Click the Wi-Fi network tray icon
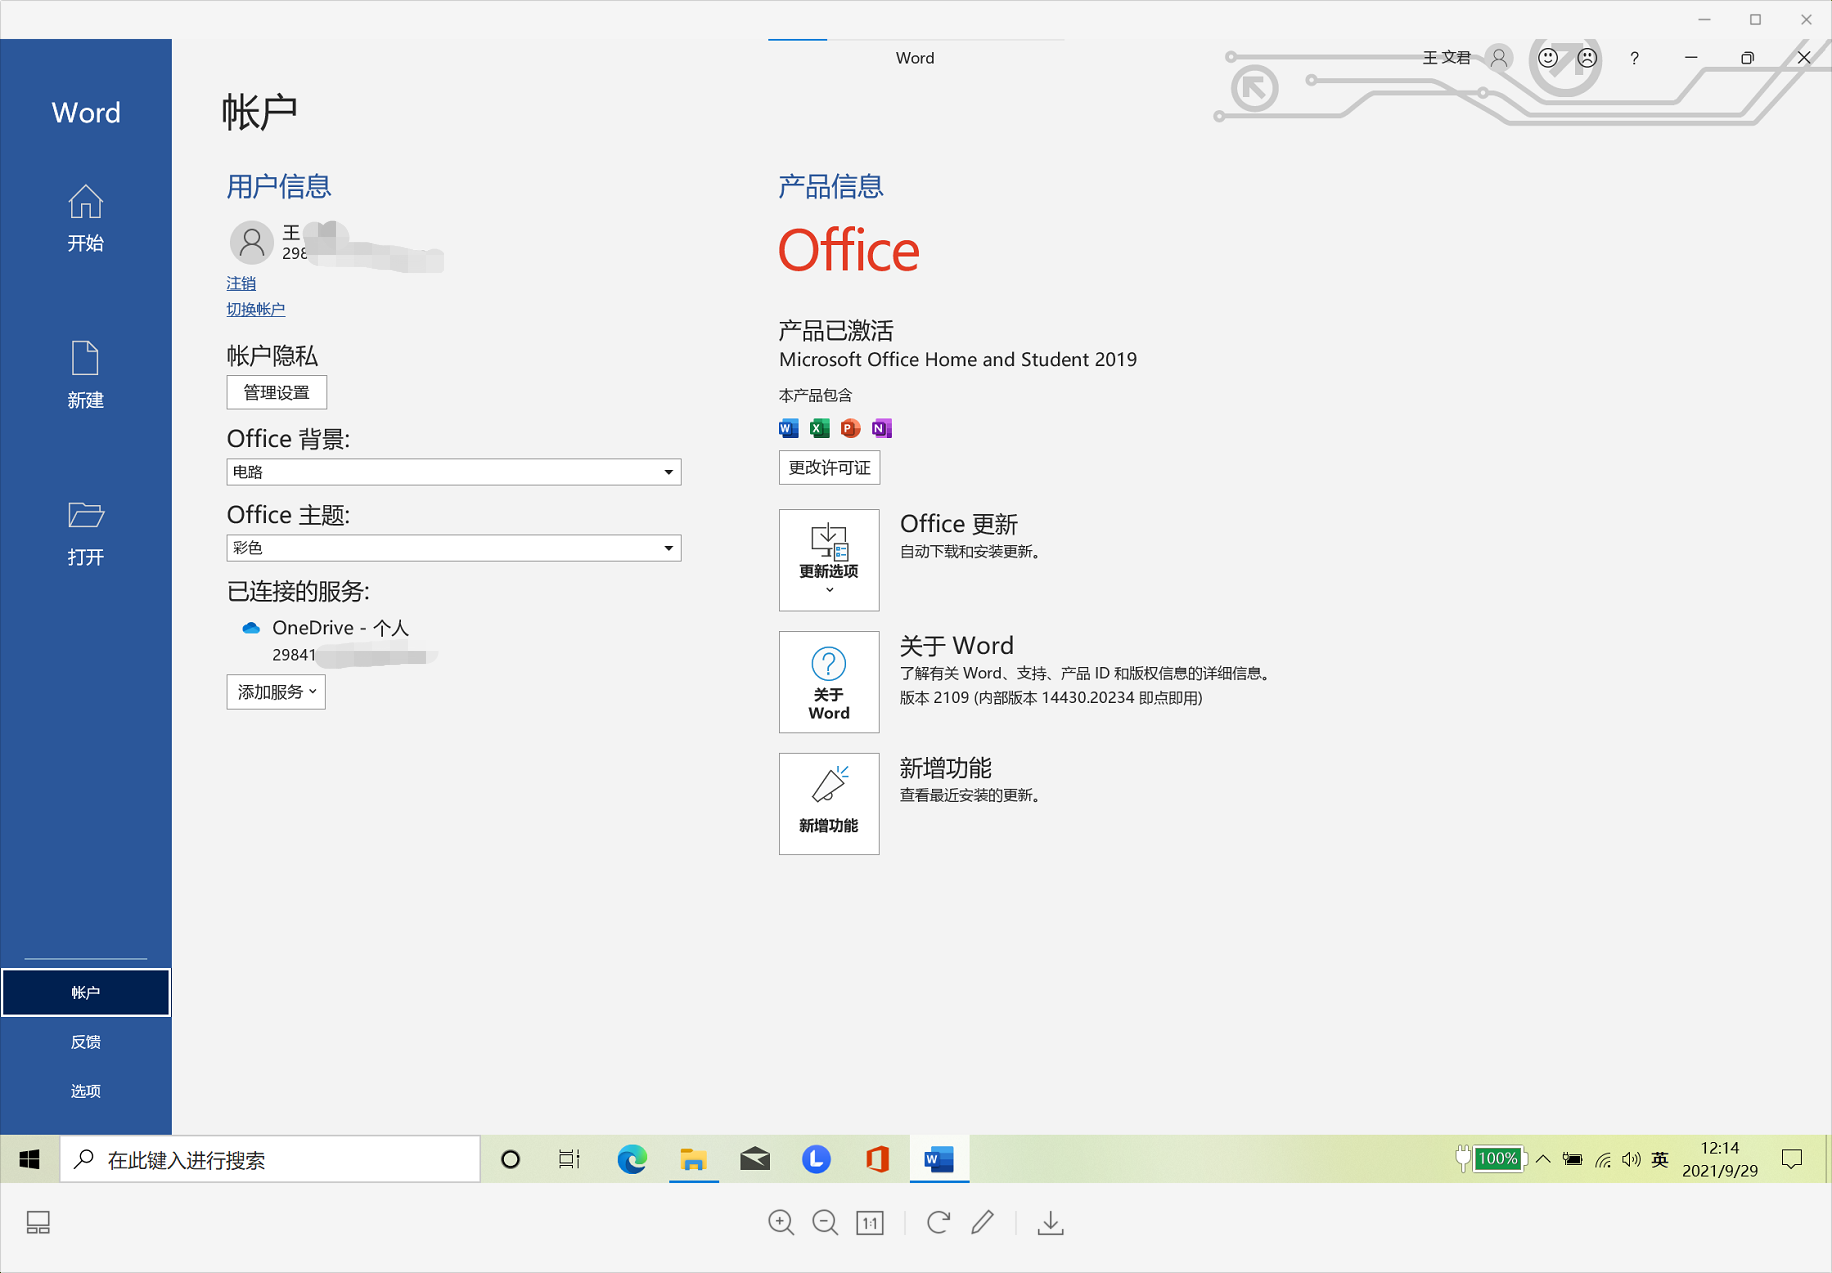Viewport: 1832px width, 1273px height. 1603,1160
